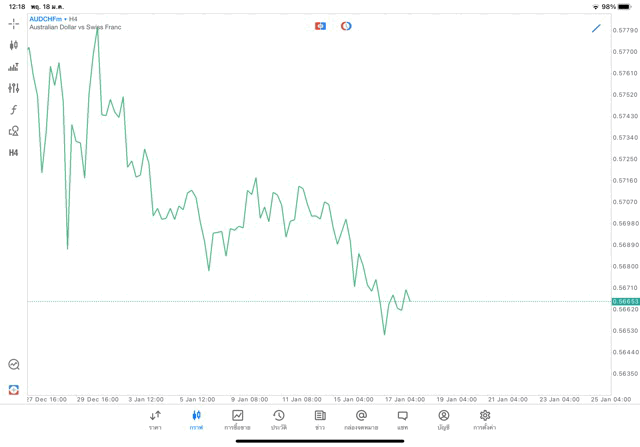Select the crosshair cursor tool

coord(13,23)
